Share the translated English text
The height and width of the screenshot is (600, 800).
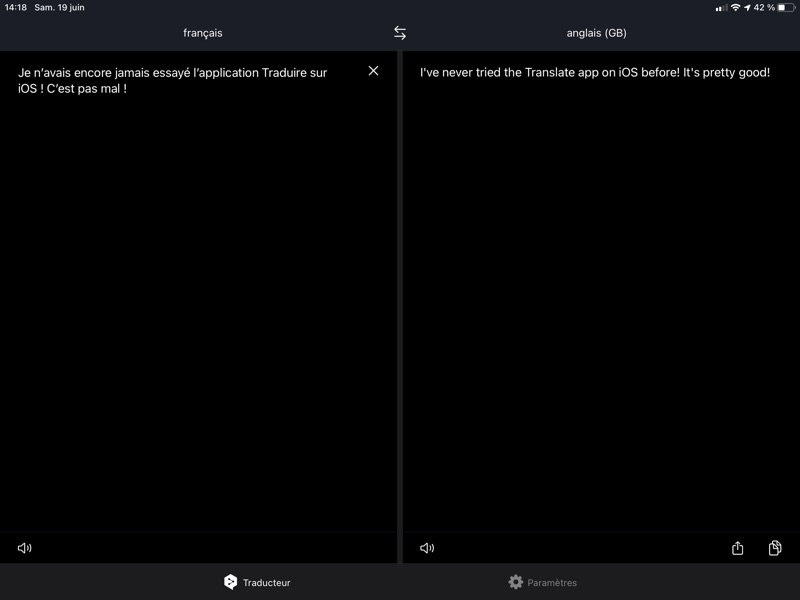738,548
